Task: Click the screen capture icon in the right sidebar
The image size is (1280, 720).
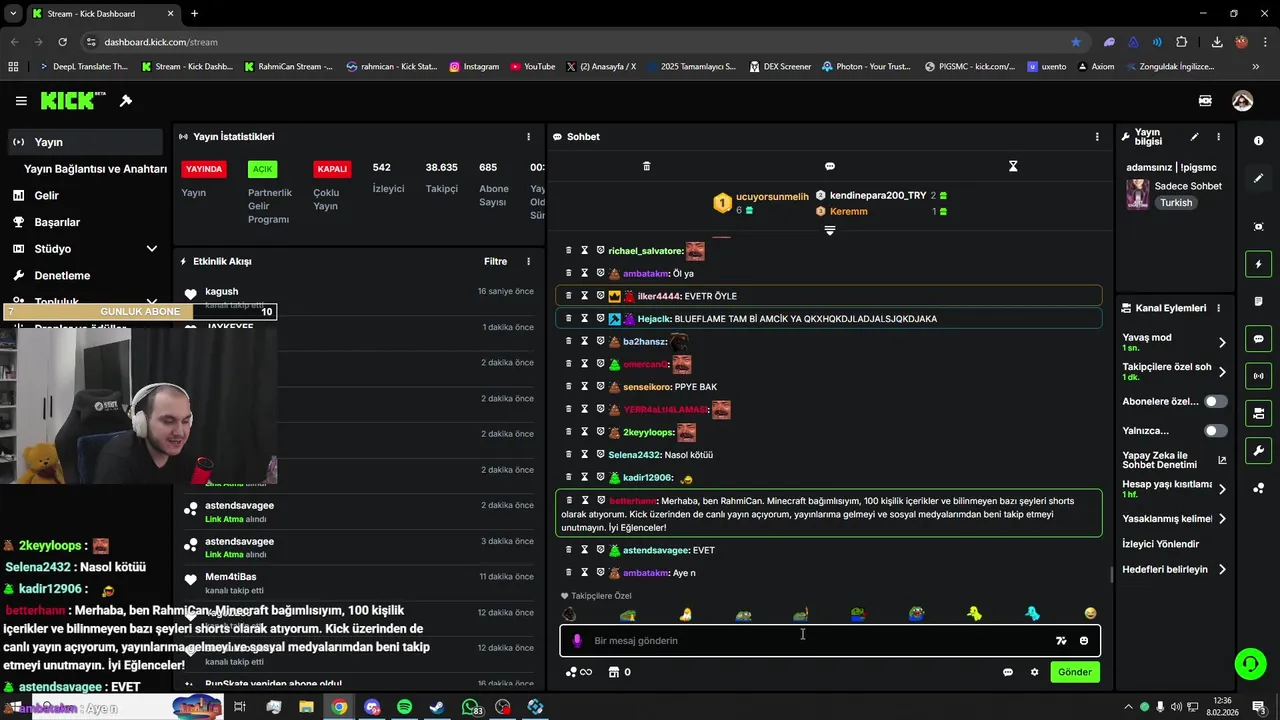Action: click(1258, 227)
